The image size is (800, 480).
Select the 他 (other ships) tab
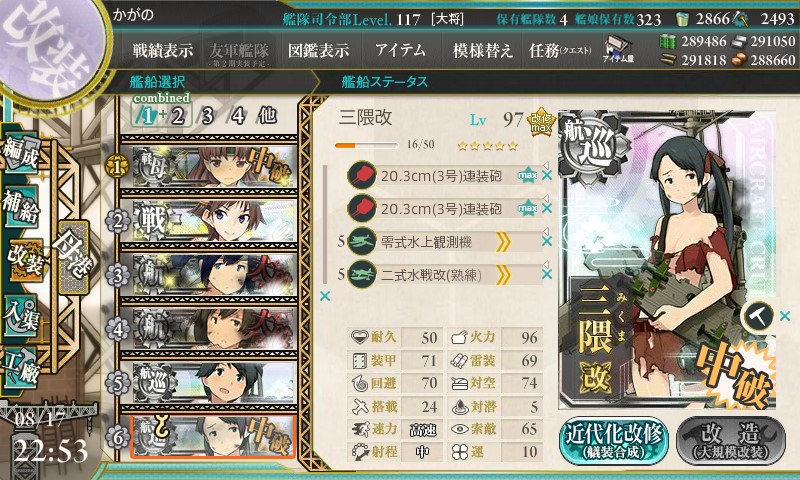click(x=267, y=115)
